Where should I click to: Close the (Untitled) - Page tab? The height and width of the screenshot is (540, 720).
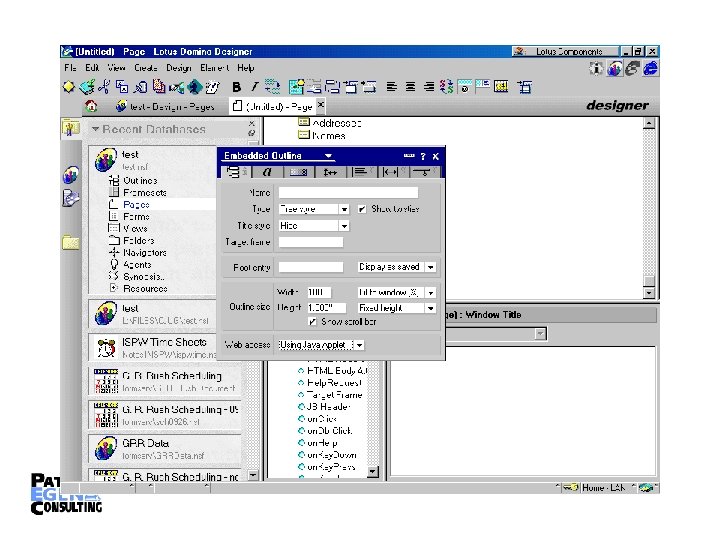(x=321, y=105)
